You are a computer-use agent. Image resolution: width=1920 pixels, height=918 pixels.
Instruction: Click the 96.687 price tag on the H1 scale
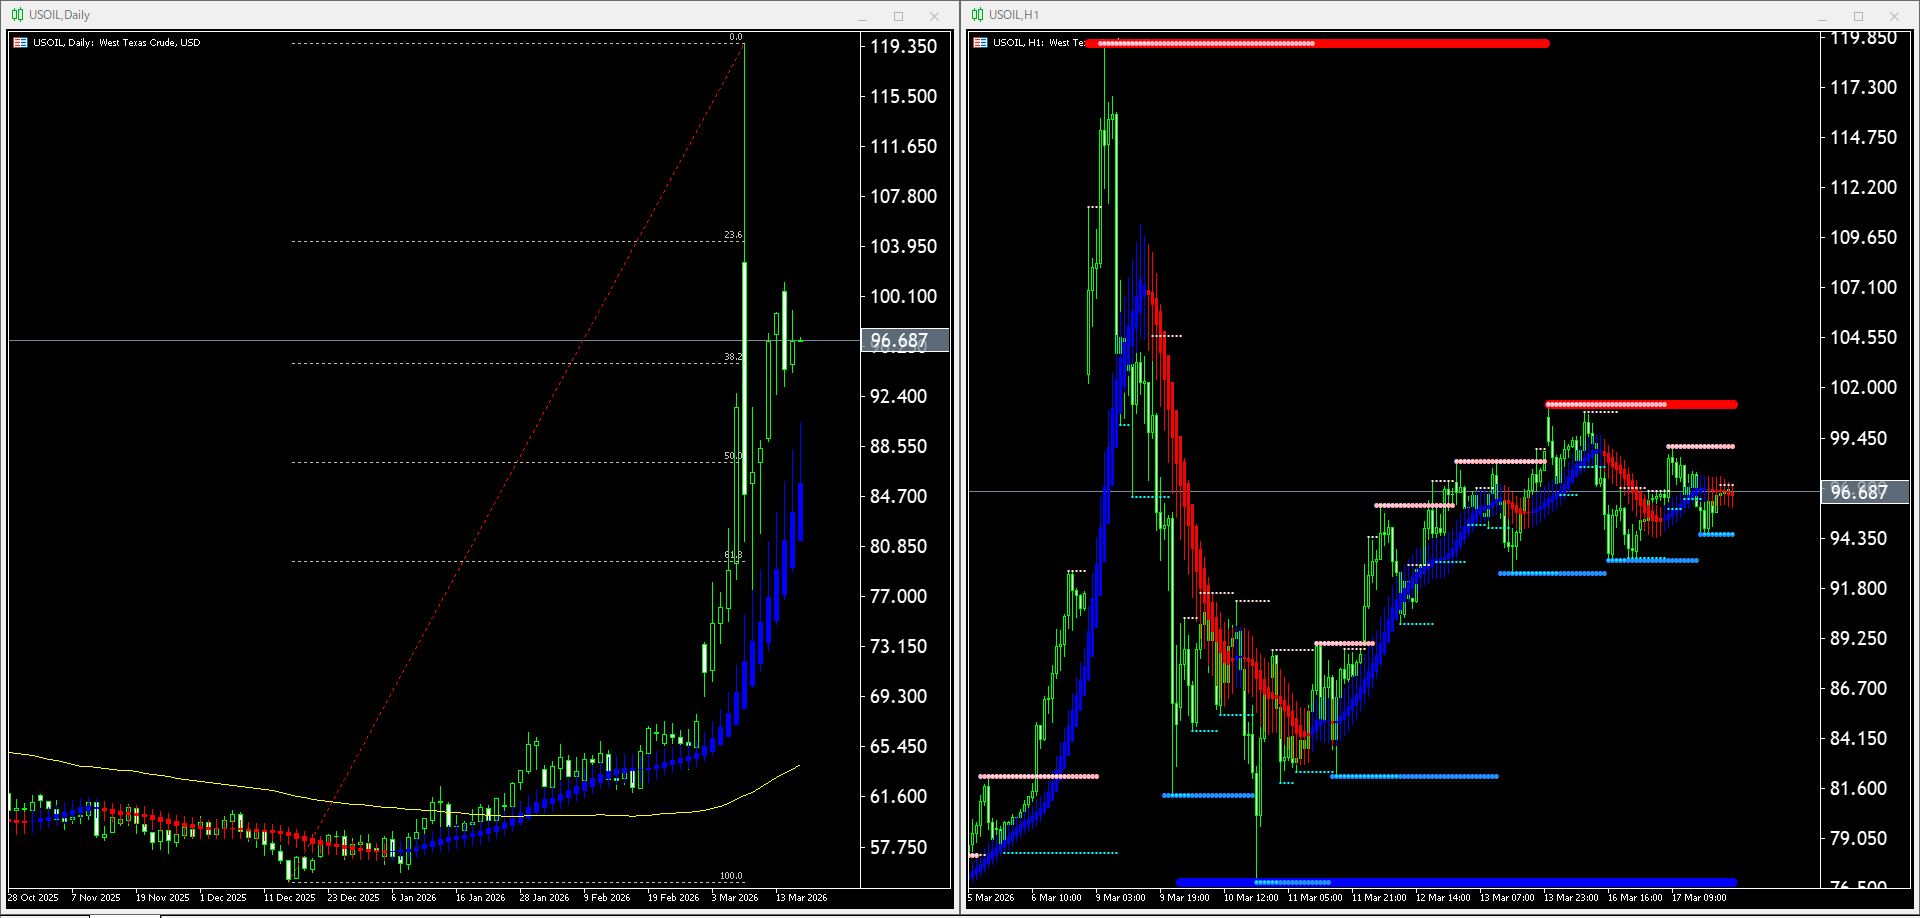(x=1864, y=491)
